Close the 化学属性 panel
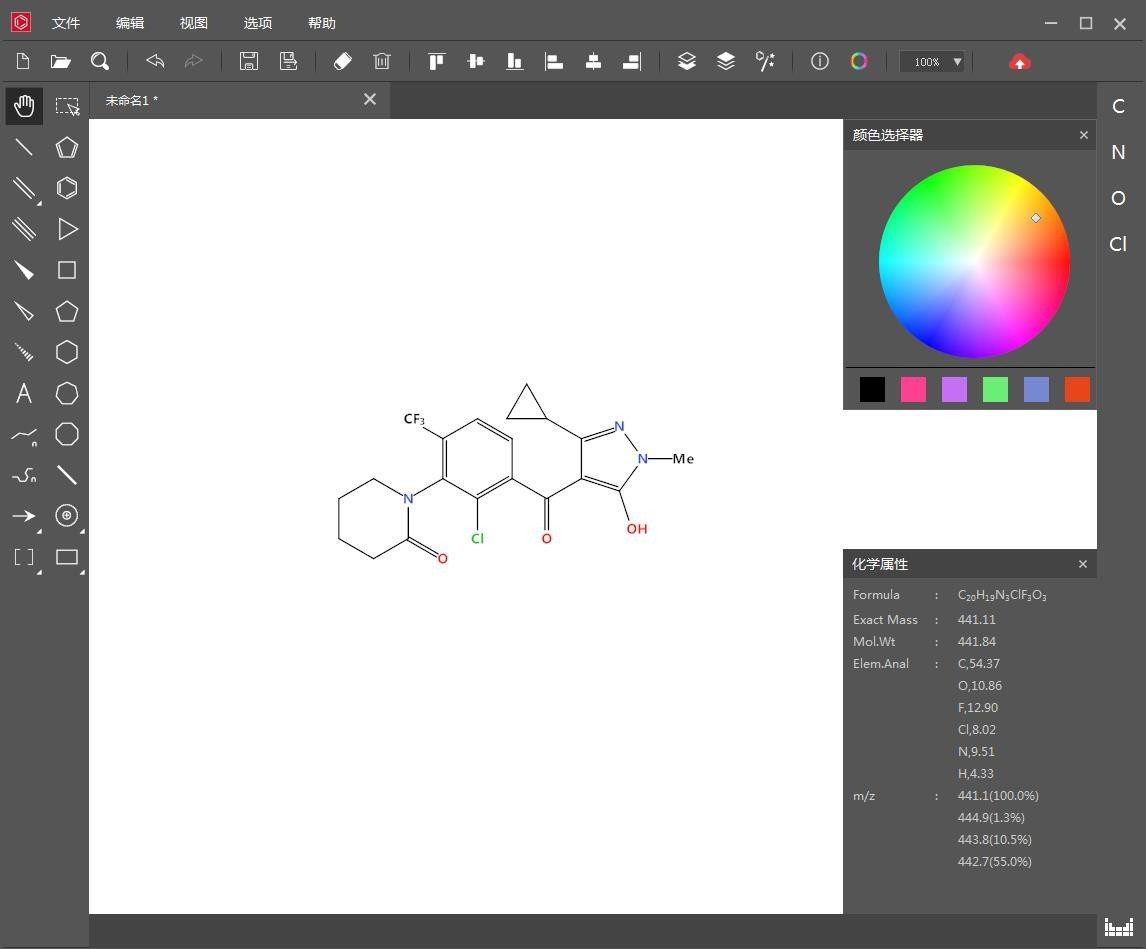Viewport: 1146px width, 949px height. click(1082, 564)
